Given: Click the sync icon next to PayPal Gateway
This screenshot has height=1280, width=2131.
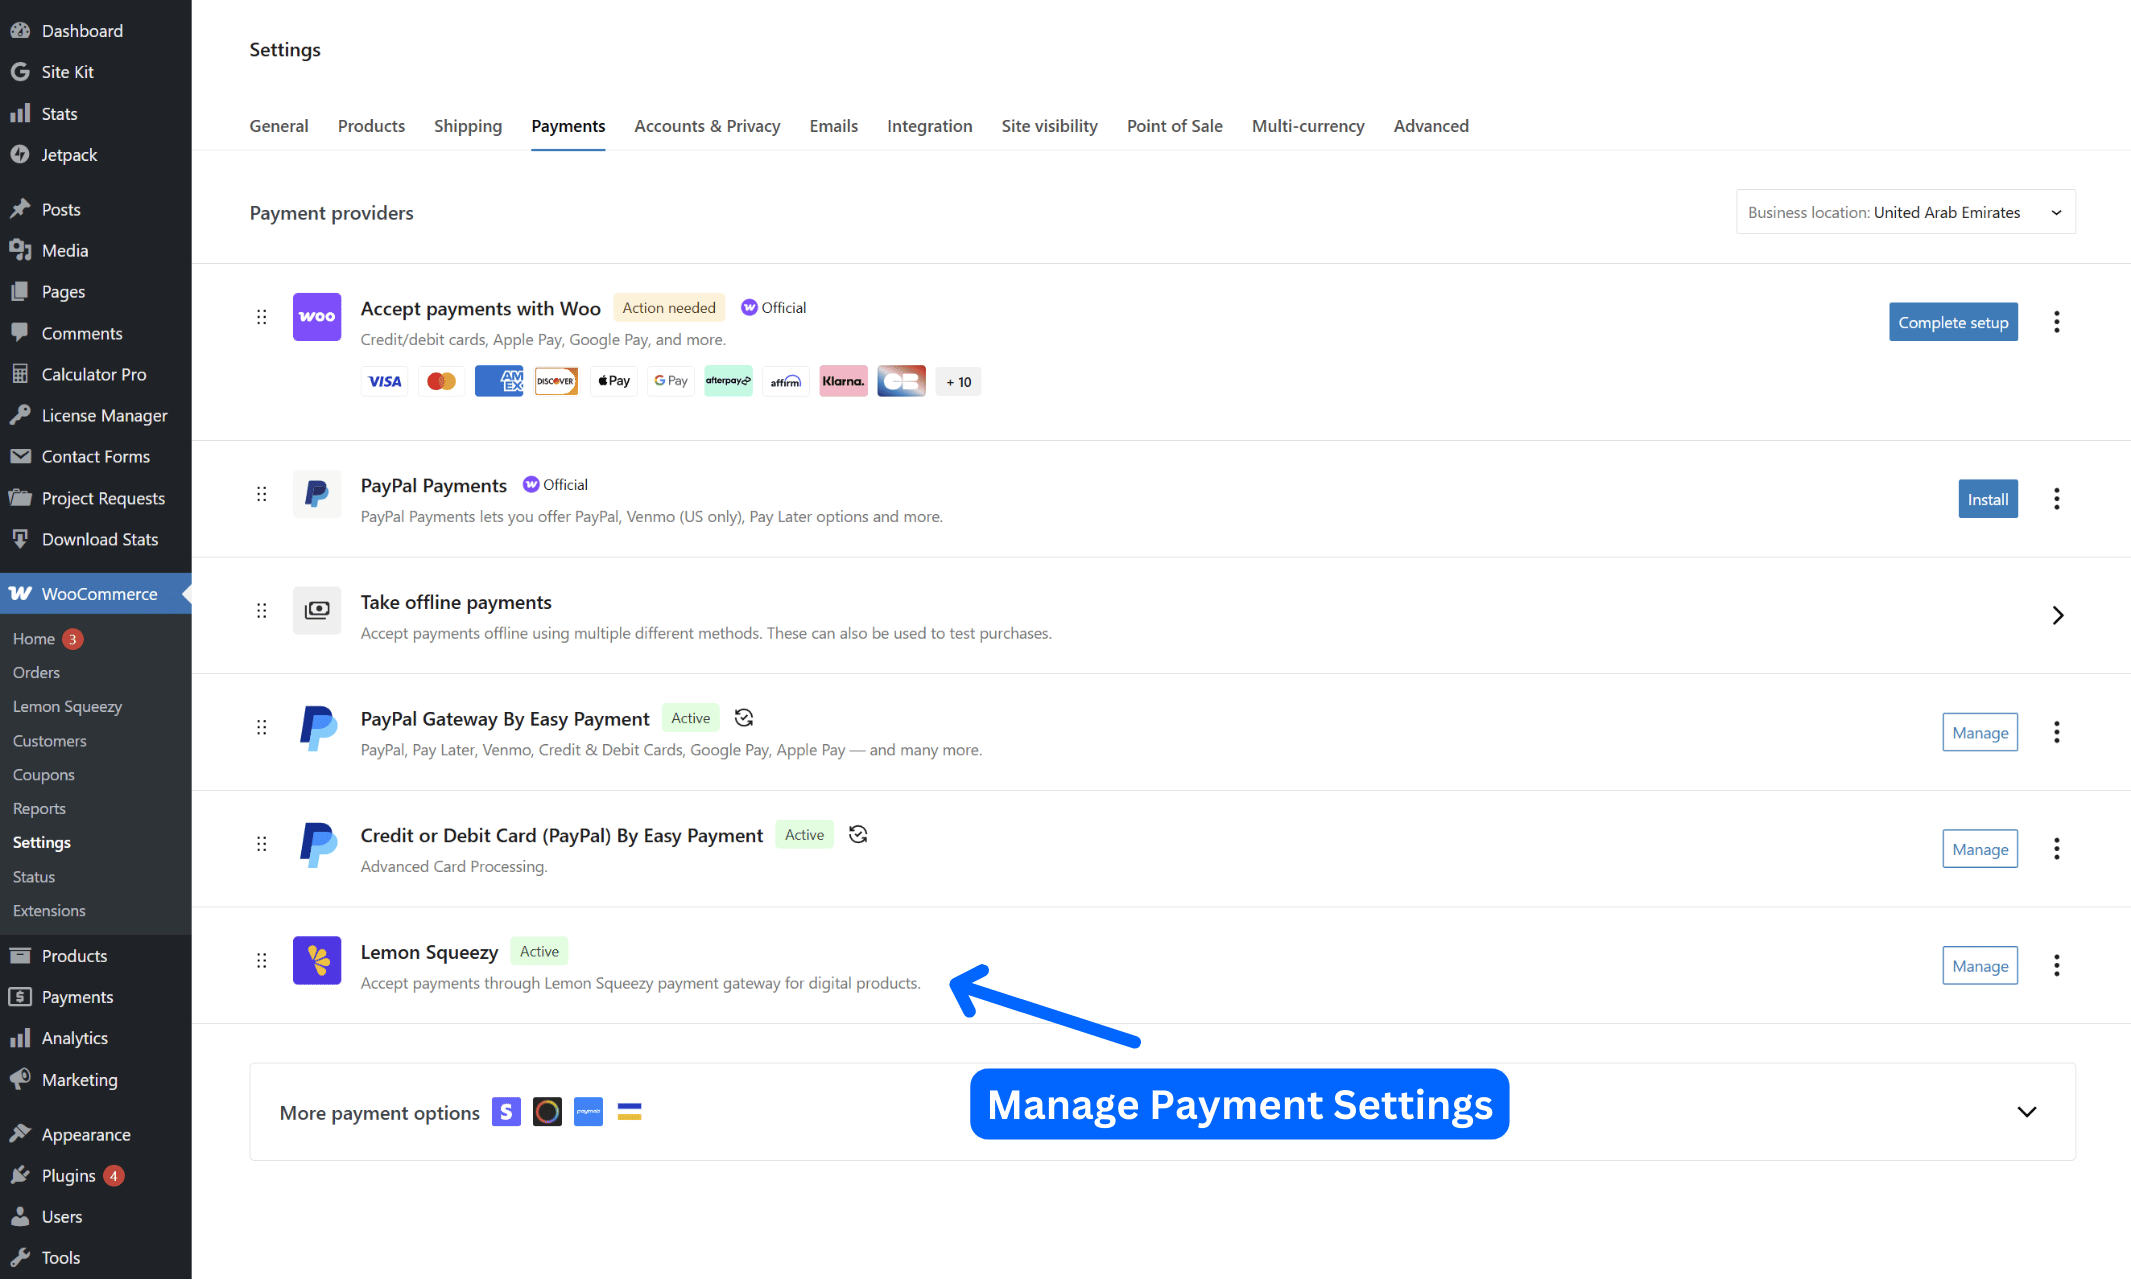Looking at the screenshot, I should coord(743,717).
